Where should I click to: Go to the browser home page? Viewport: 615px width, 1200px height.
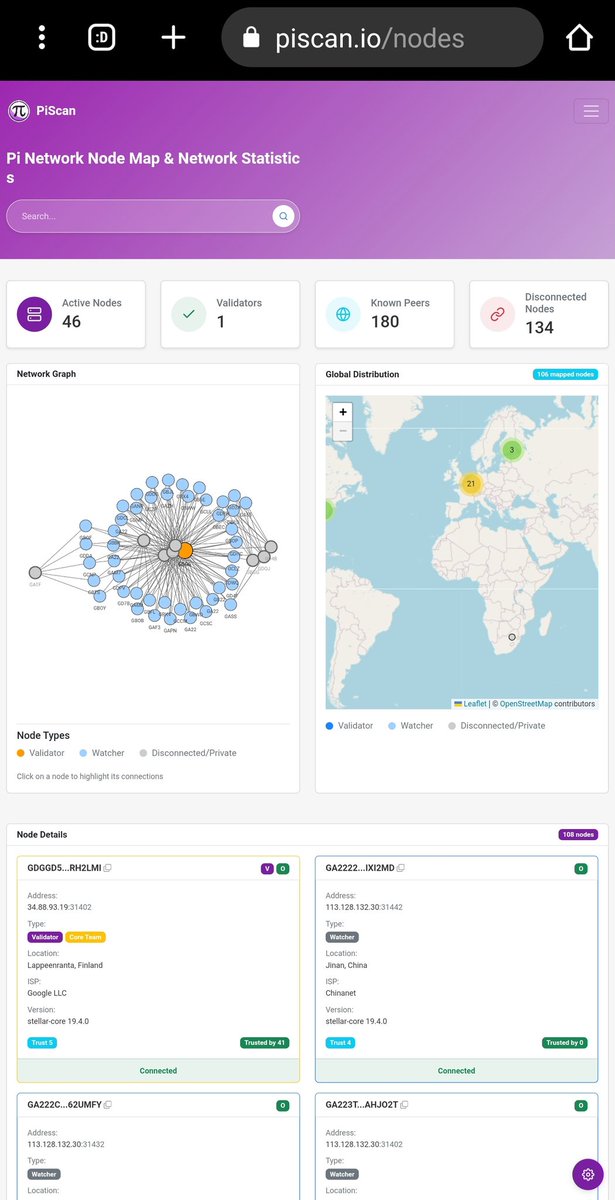[580, 37]
